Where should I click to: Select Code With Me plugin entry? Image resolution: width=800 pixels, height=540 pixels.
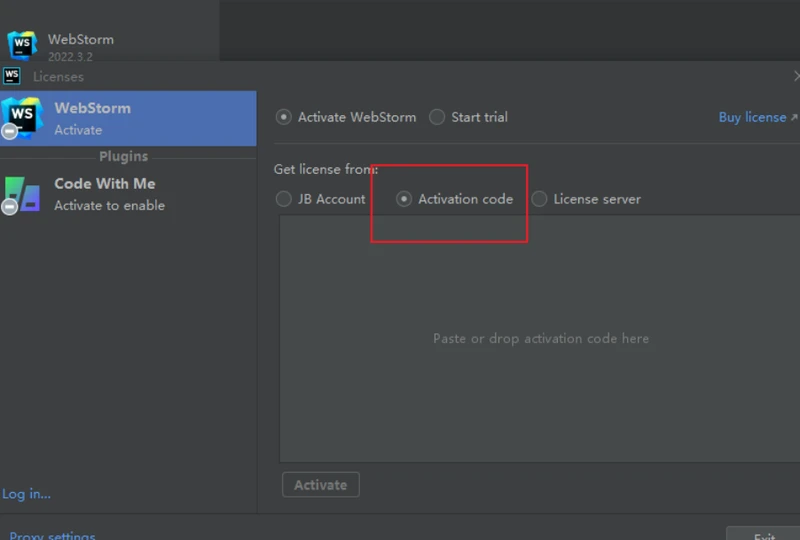128,194
